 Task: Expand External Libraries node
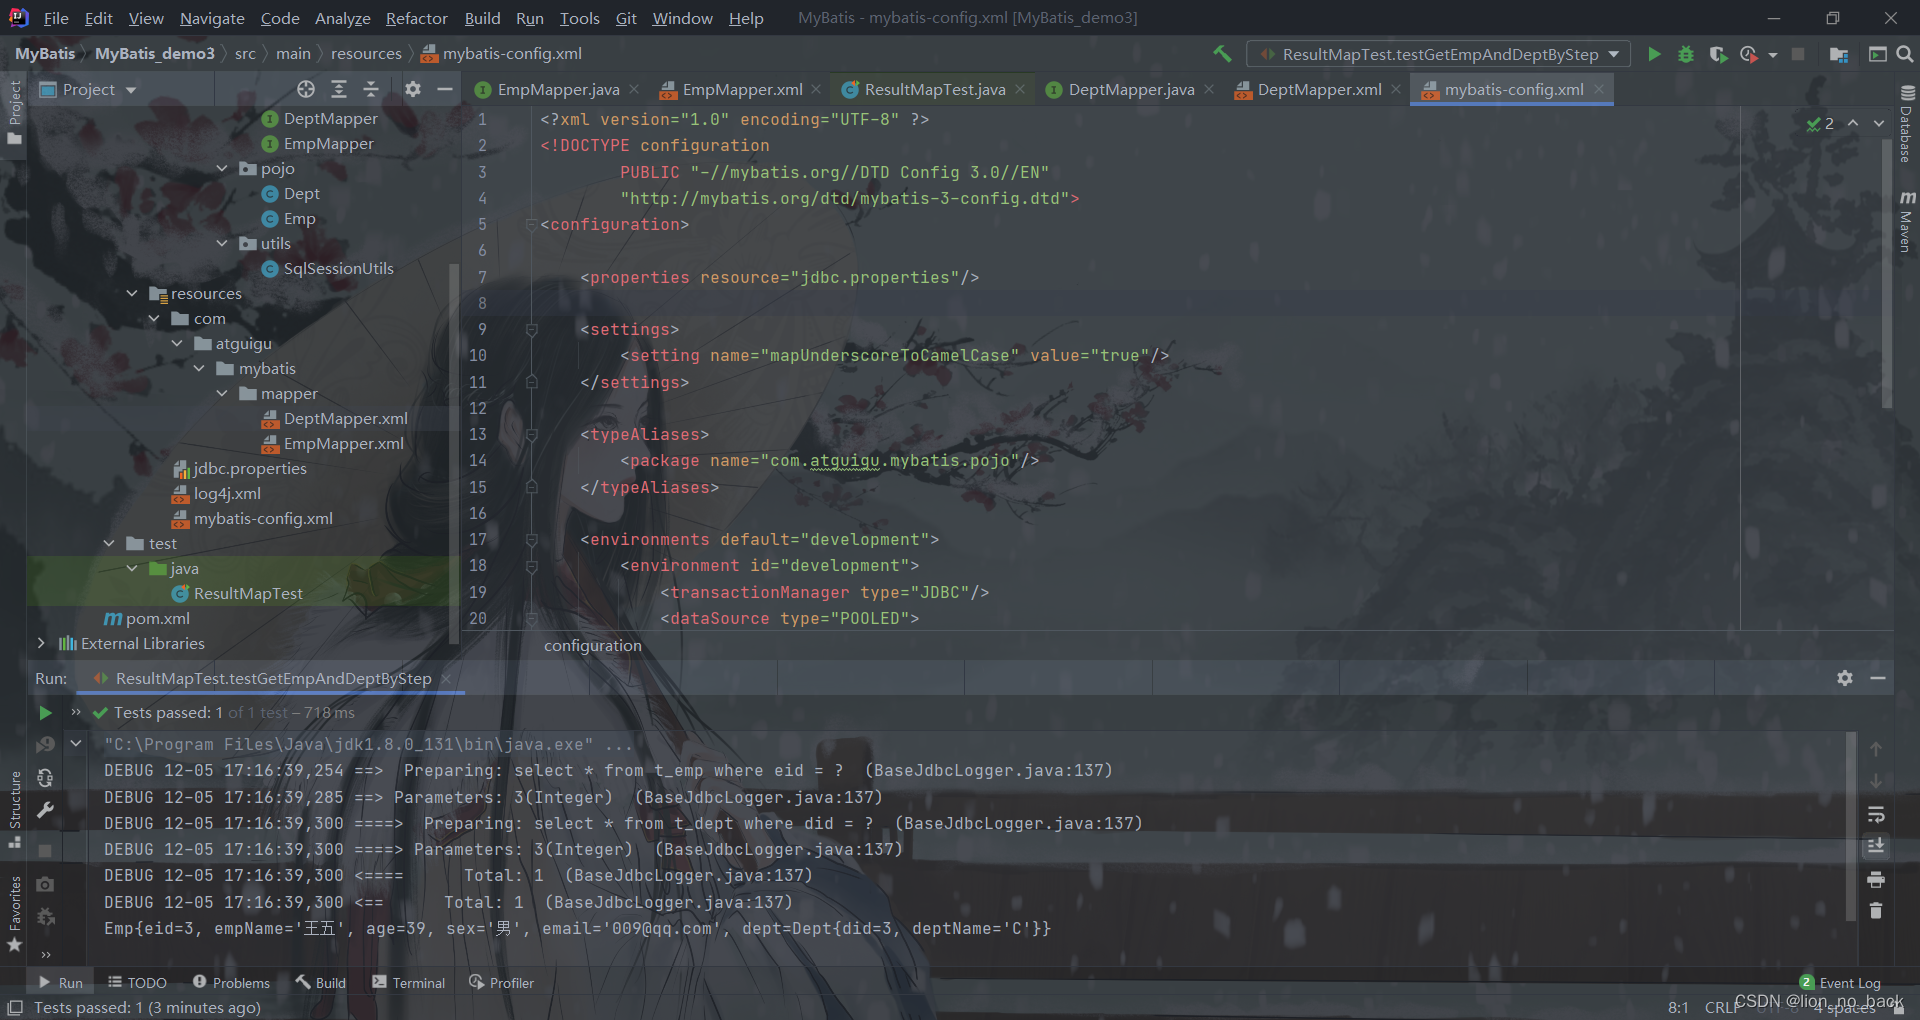tap(41, 644)
